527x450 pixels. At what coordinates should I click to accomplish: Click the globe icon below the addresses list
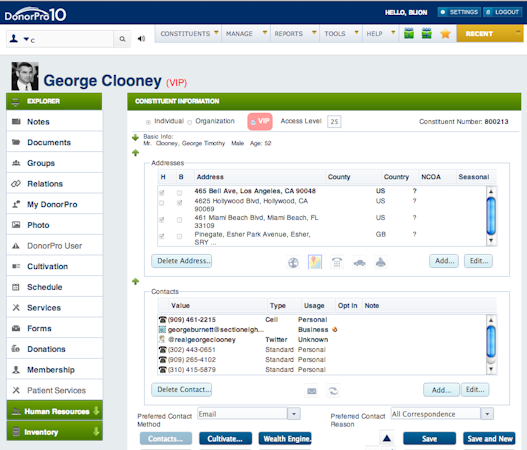tap(293, 262)
